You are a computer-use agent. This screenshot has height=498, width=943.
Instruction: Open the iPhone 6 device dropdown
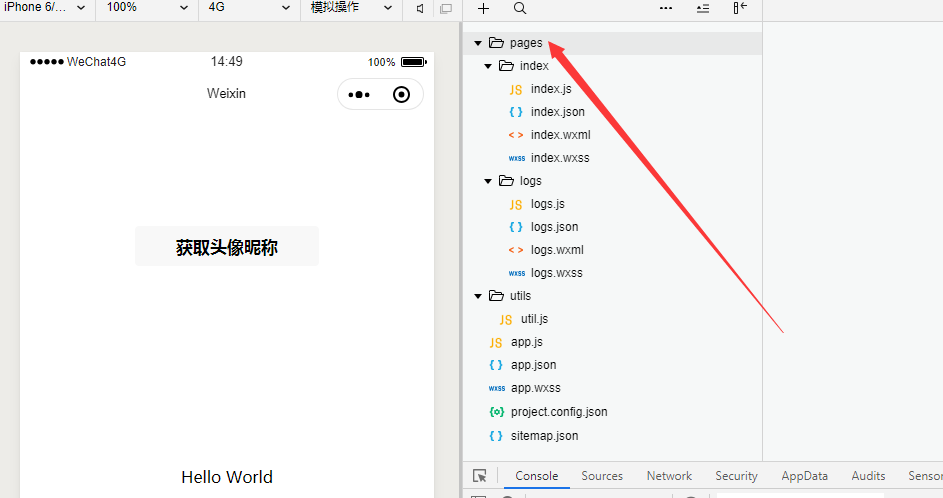pyautogui.click(x=45, y=8)
